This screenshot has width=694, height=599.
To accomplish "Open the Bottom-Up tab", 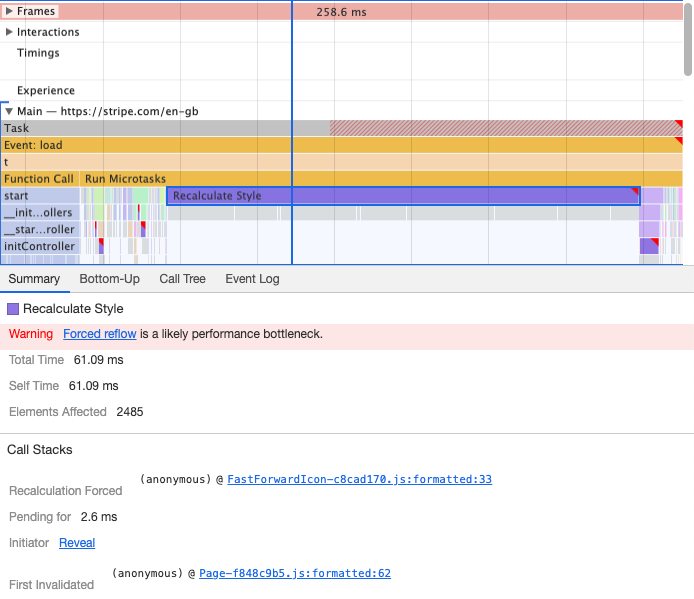I will click(x=109, y=279).
